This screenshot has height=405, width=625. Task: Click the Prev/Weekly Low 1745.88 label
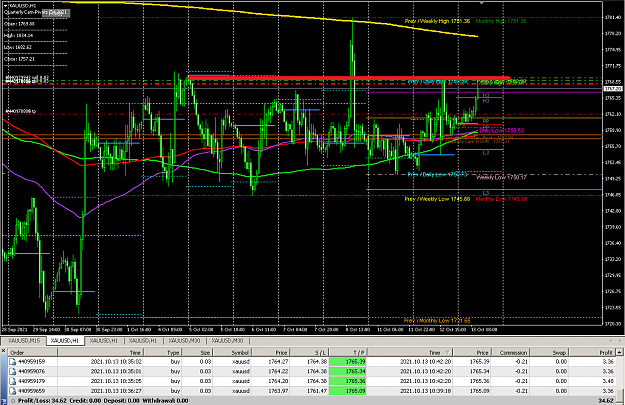pos(437,199)
